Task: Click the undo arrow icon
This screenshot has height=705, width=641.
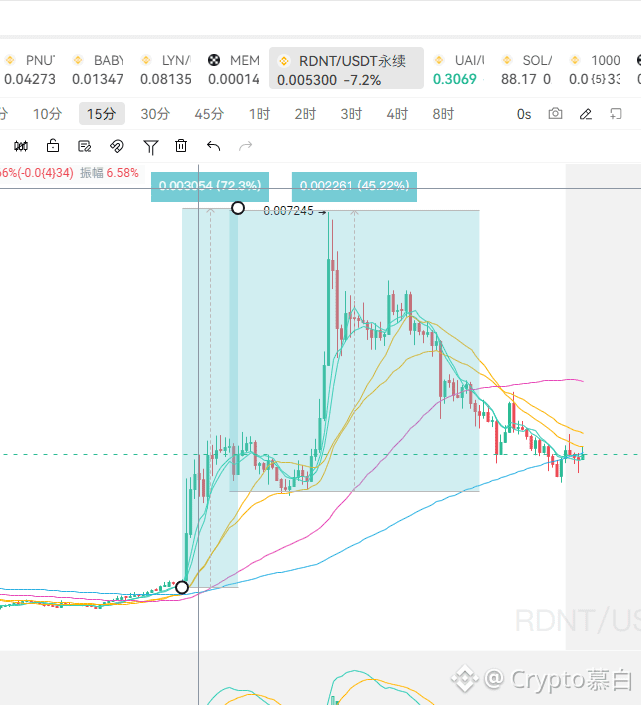Action: coord(213,146)
